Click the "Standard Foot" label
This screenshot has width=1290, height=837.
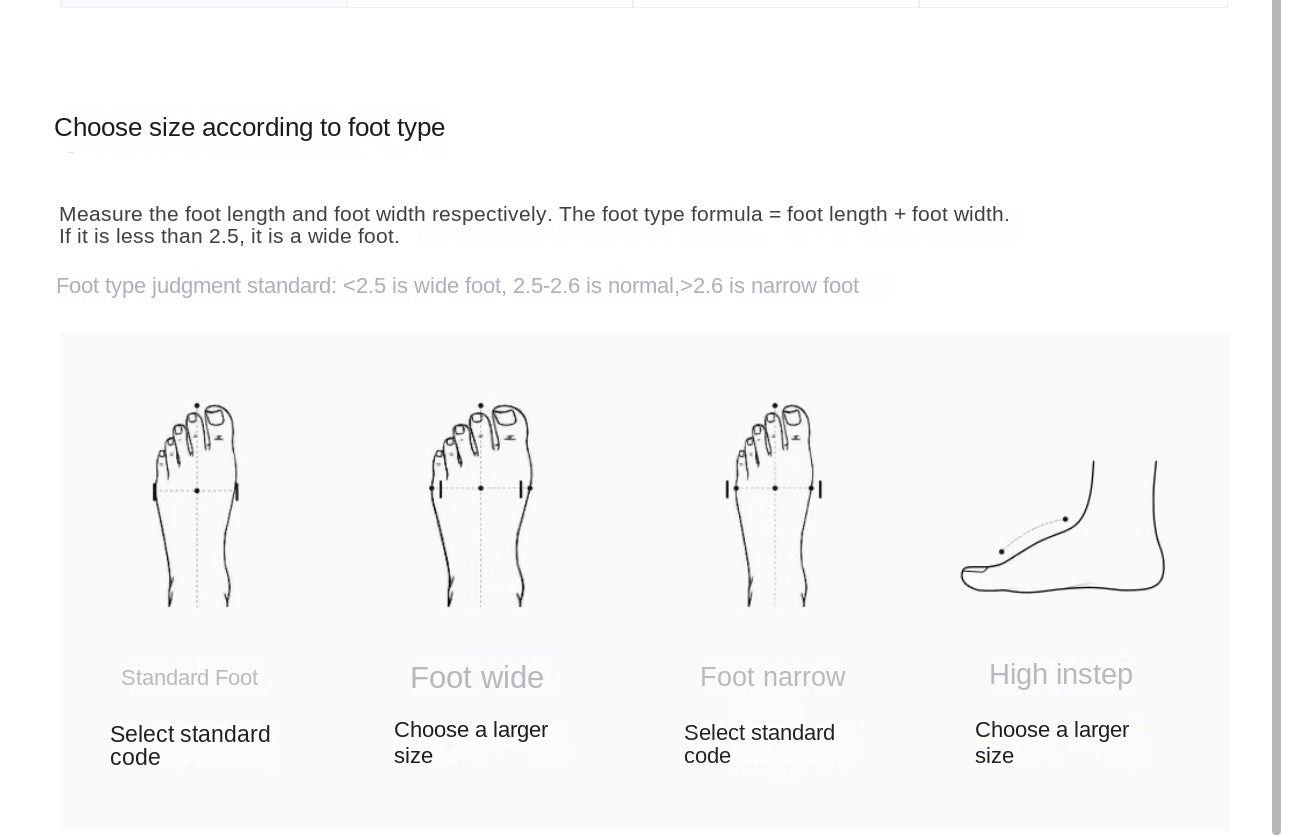tap(189, 678)
